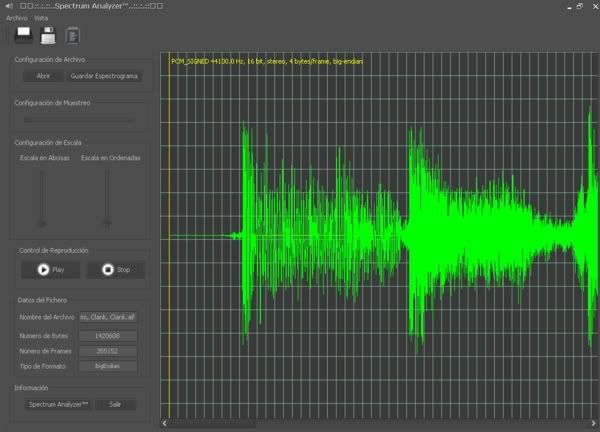This screenshot has width=600, height=432.
Task: Click the speaker icon in title bar
Action: click(x=9, y=6)
